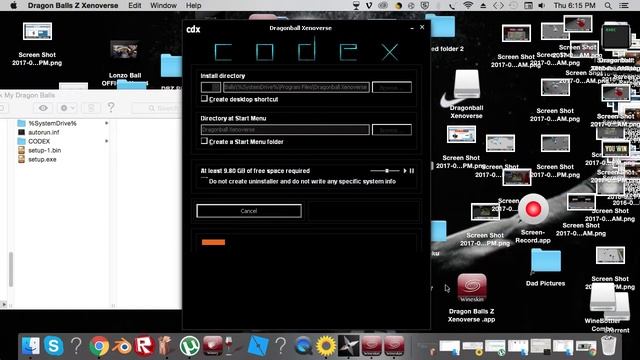Image resolution: width=640 pixels, height=360 pixels.
Task: Select setup.exe in Finder window
Action: pos(42,159)
